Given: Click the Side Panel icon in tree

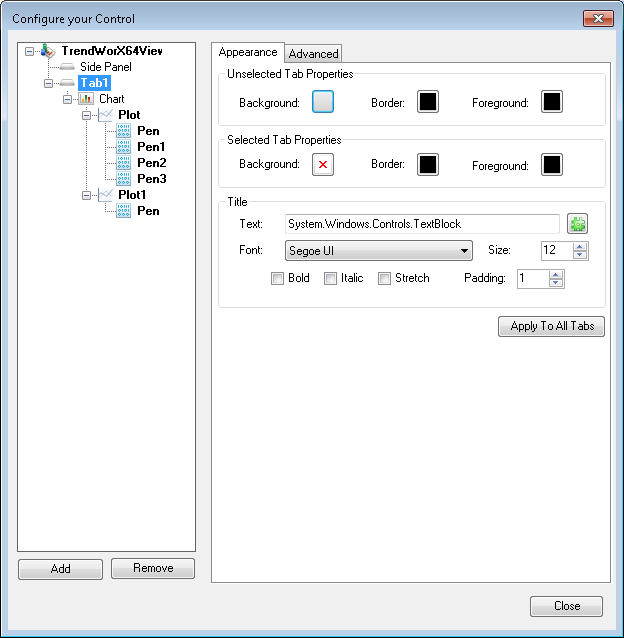Looking at the screenshot, I should click(67, 67).
